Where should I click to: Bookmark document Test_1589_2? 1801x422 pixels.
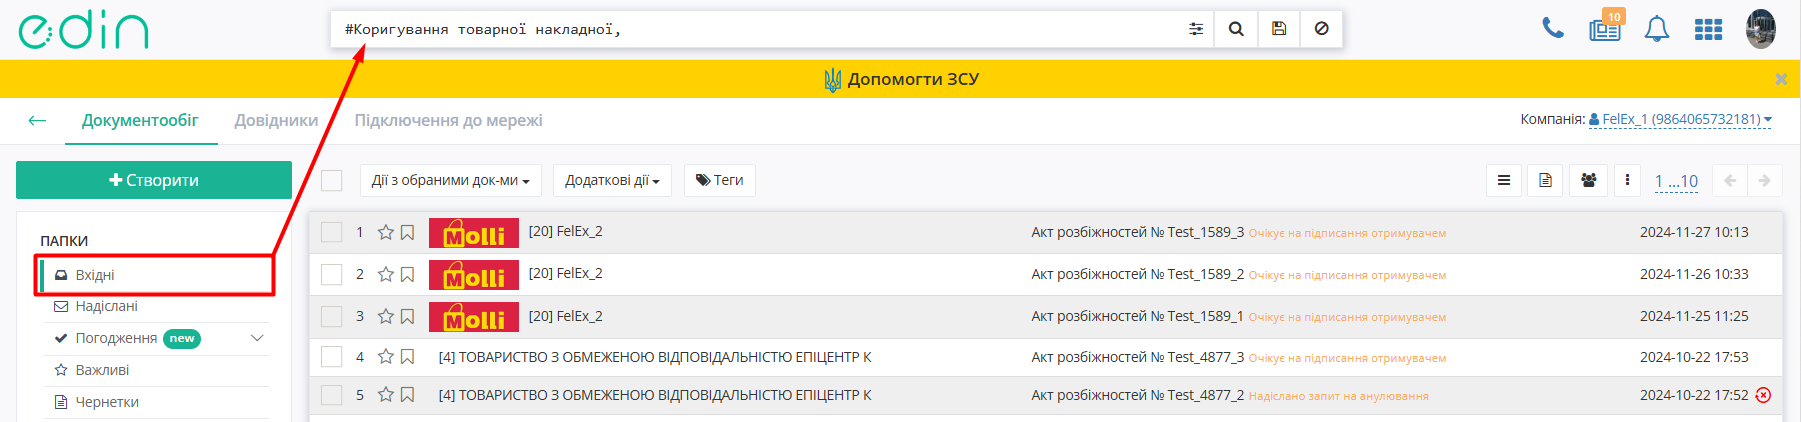tap(407, 274)
